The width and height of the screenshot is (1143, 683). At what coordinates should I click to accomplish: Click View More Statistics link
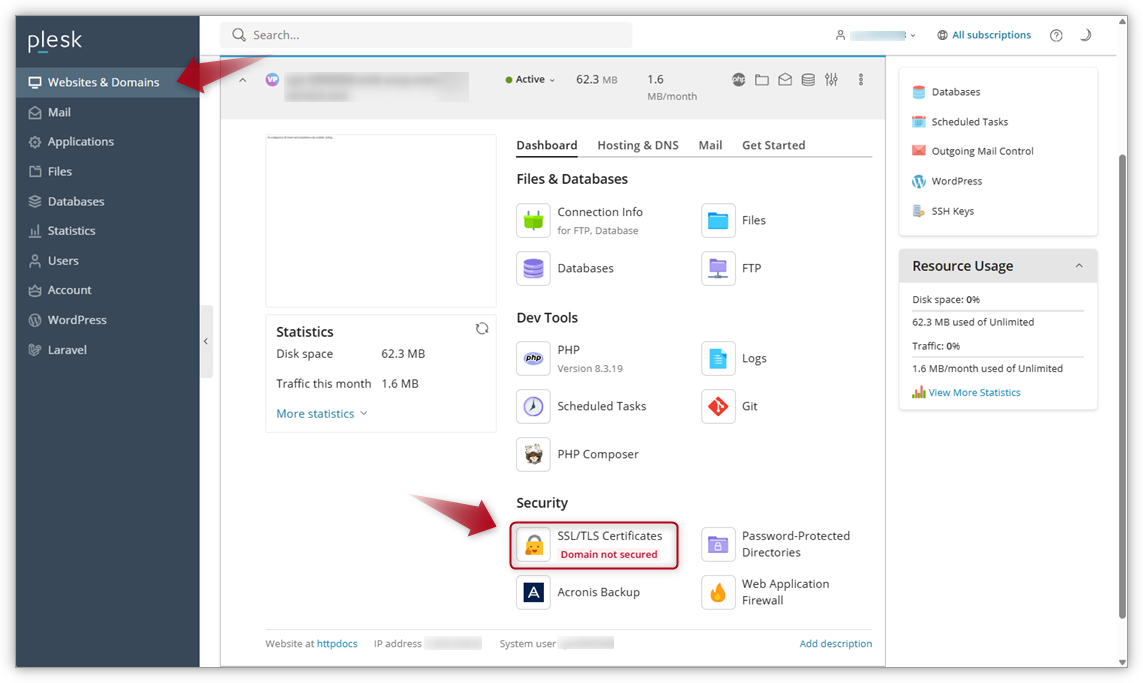974,393
